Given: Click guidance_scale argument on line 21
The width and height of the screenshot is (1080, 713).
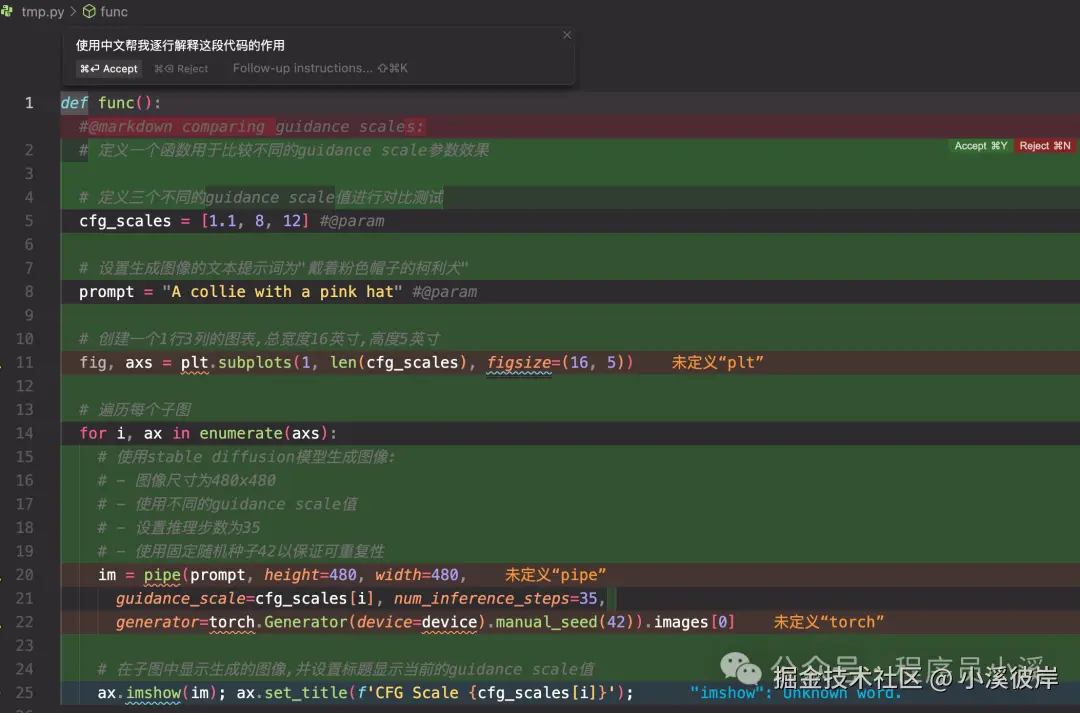Looking at the screenshot, I should tap(181, 599).
